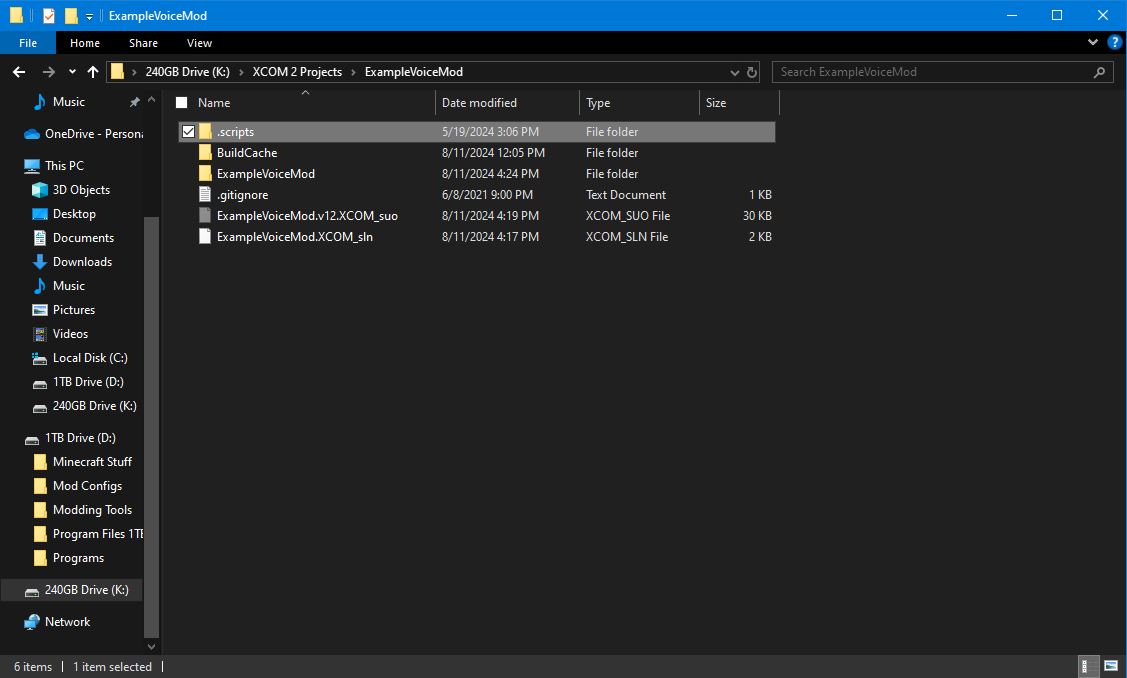1127x678 pixels.
Task: Open Programs folder in sidebar
Action: (x=68, y=558)
